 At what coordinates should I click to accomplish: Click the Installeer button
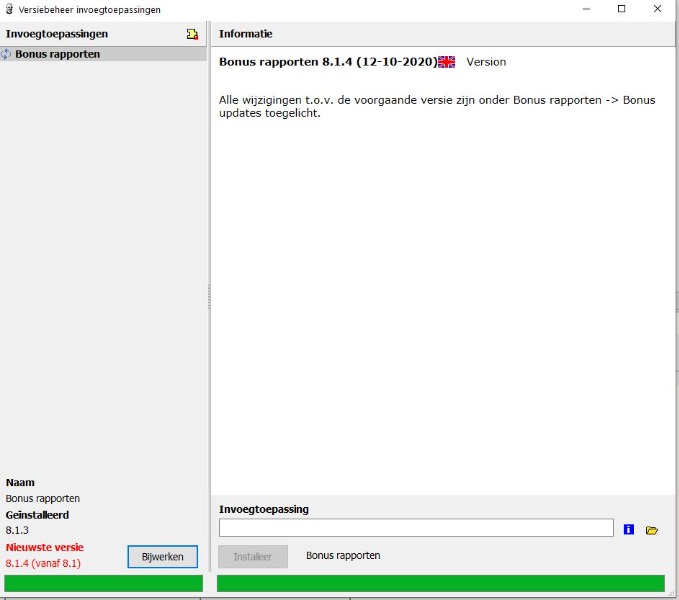pyautogui.click(x=252, y=556)
